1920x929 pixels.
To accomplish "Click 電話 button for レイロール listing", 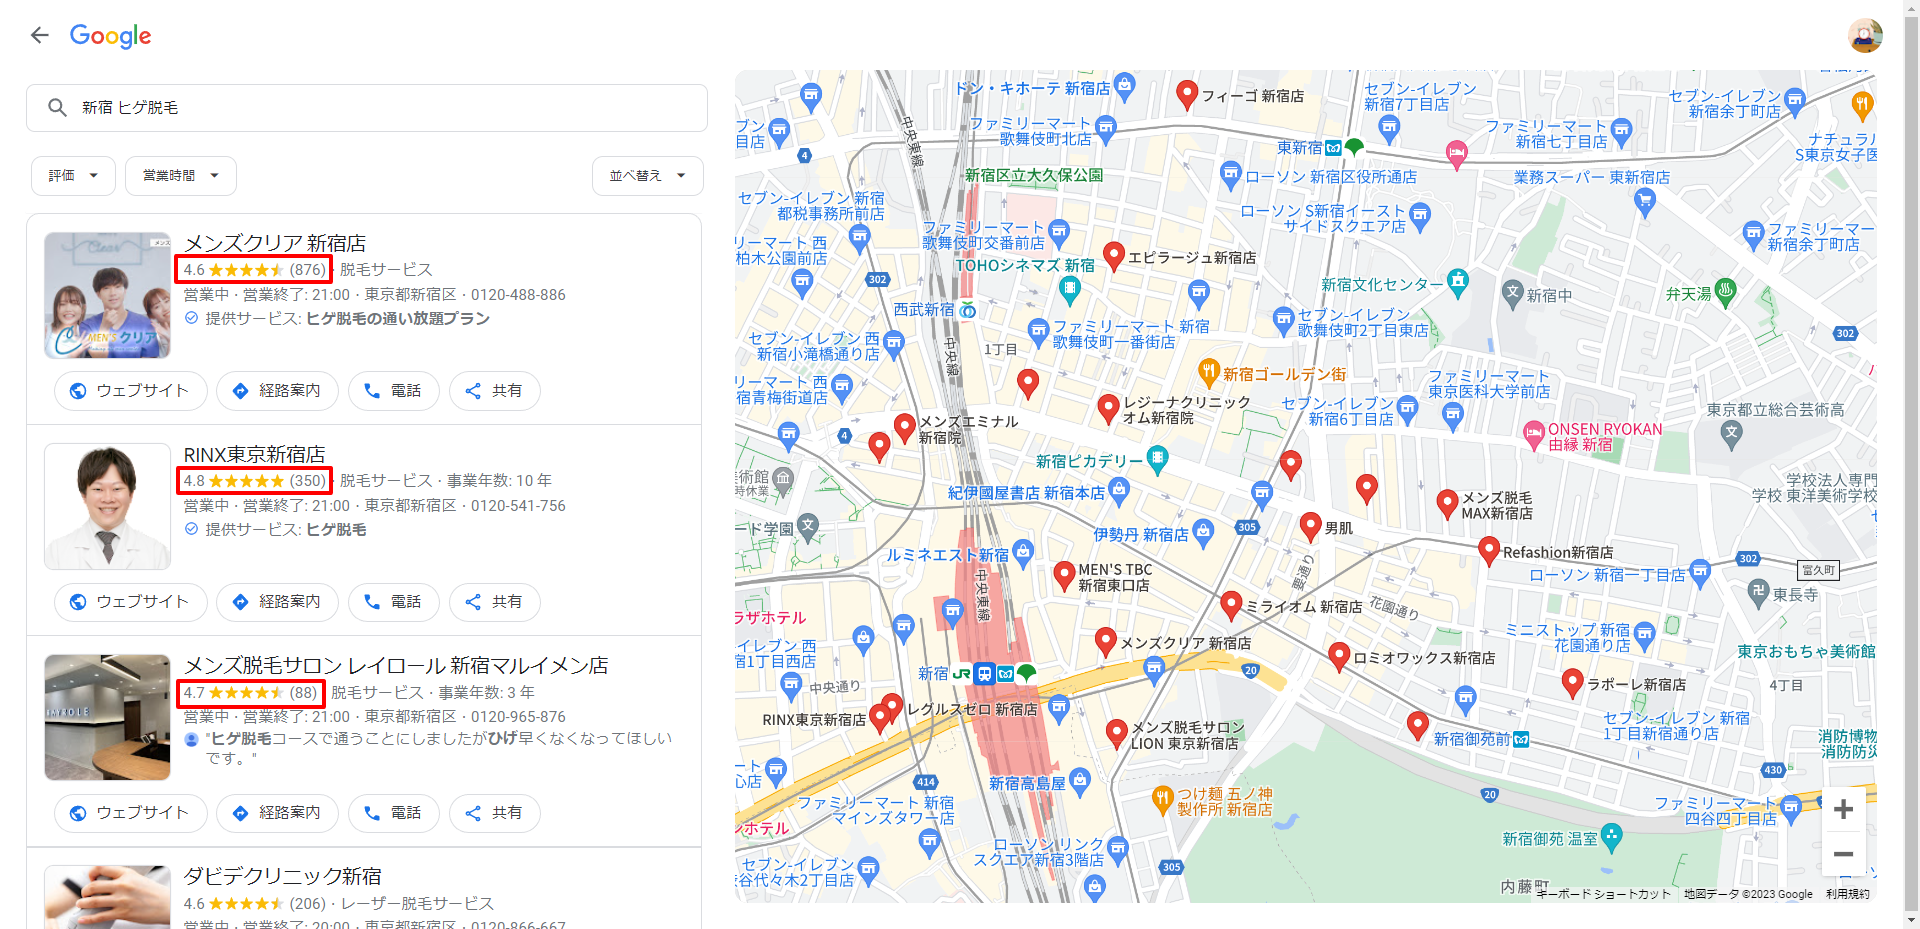I will 393,812.
